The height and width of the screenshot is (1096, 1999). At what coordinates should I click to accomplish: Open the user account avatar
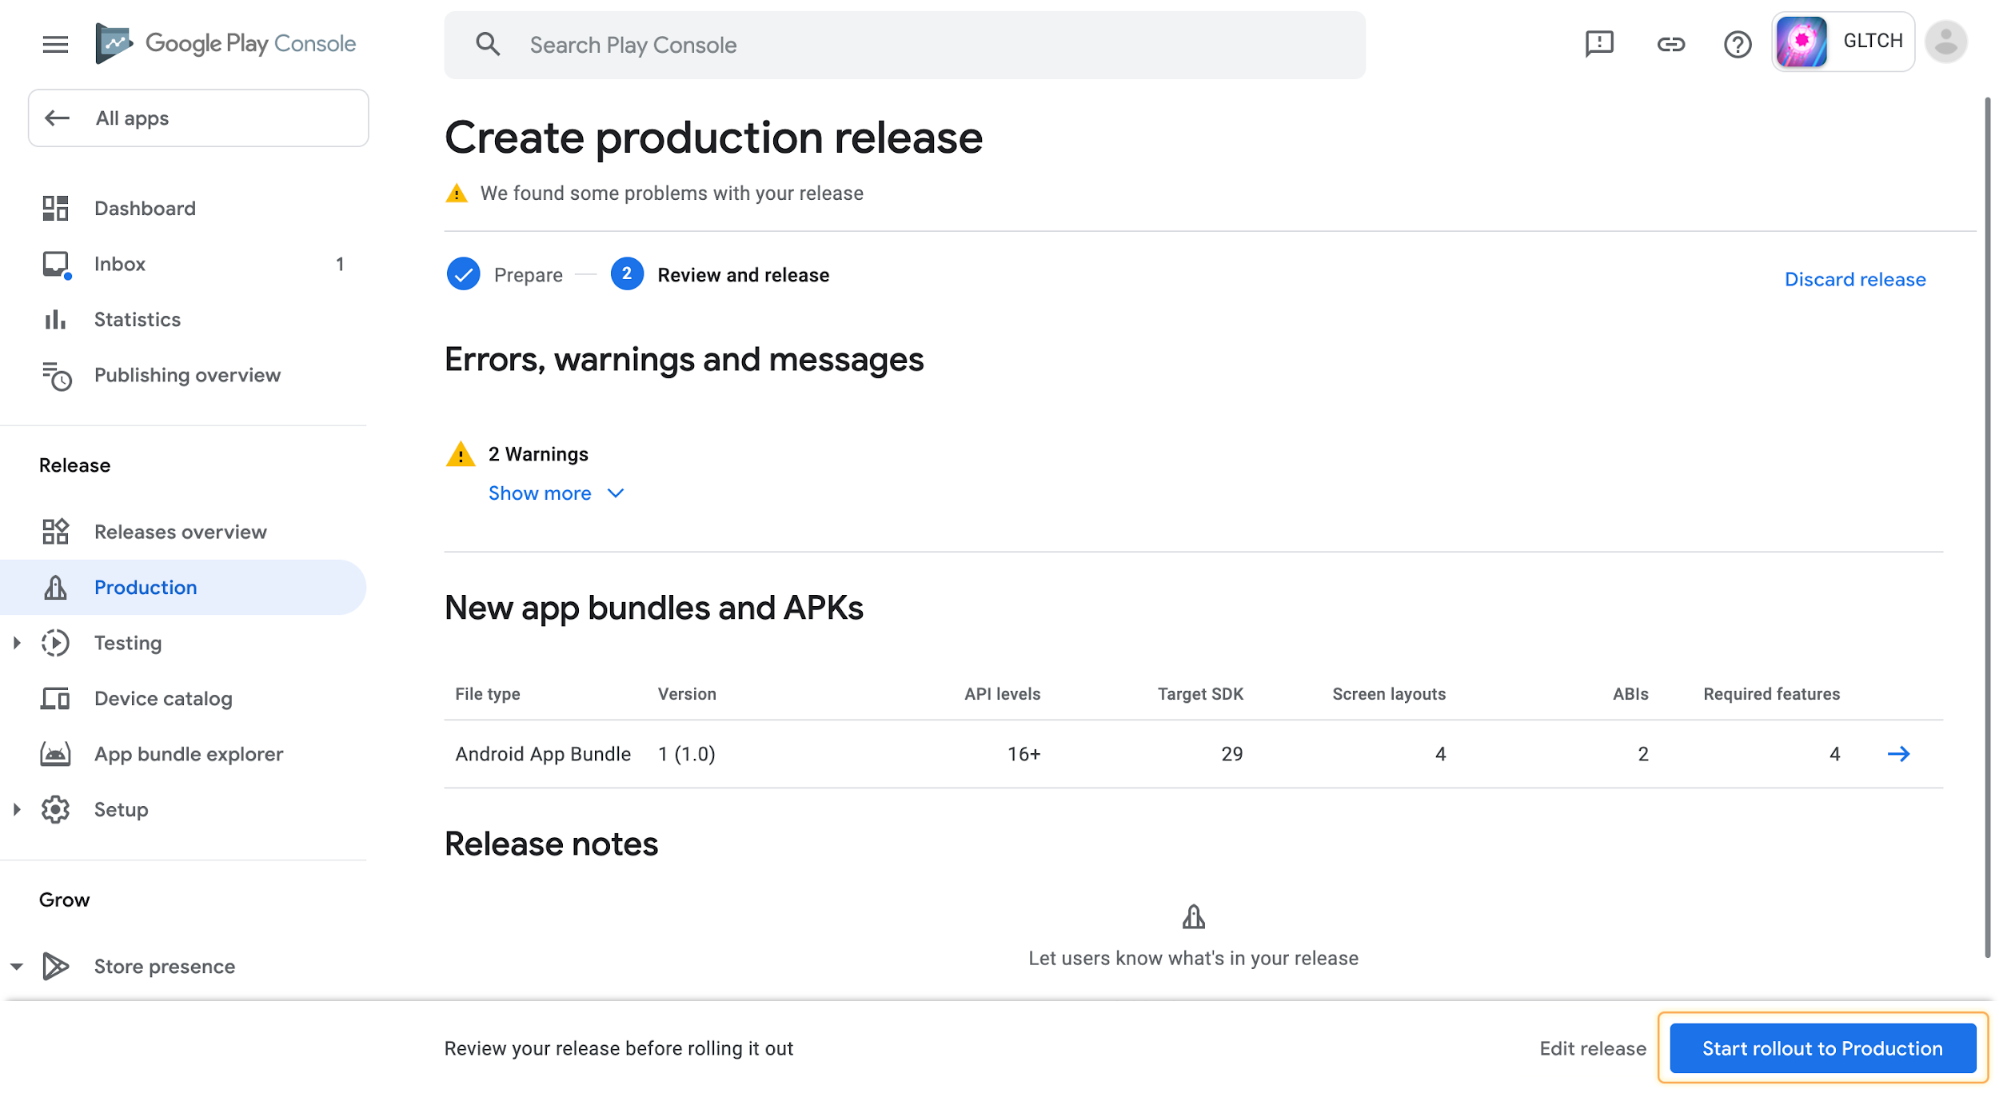1945,42
